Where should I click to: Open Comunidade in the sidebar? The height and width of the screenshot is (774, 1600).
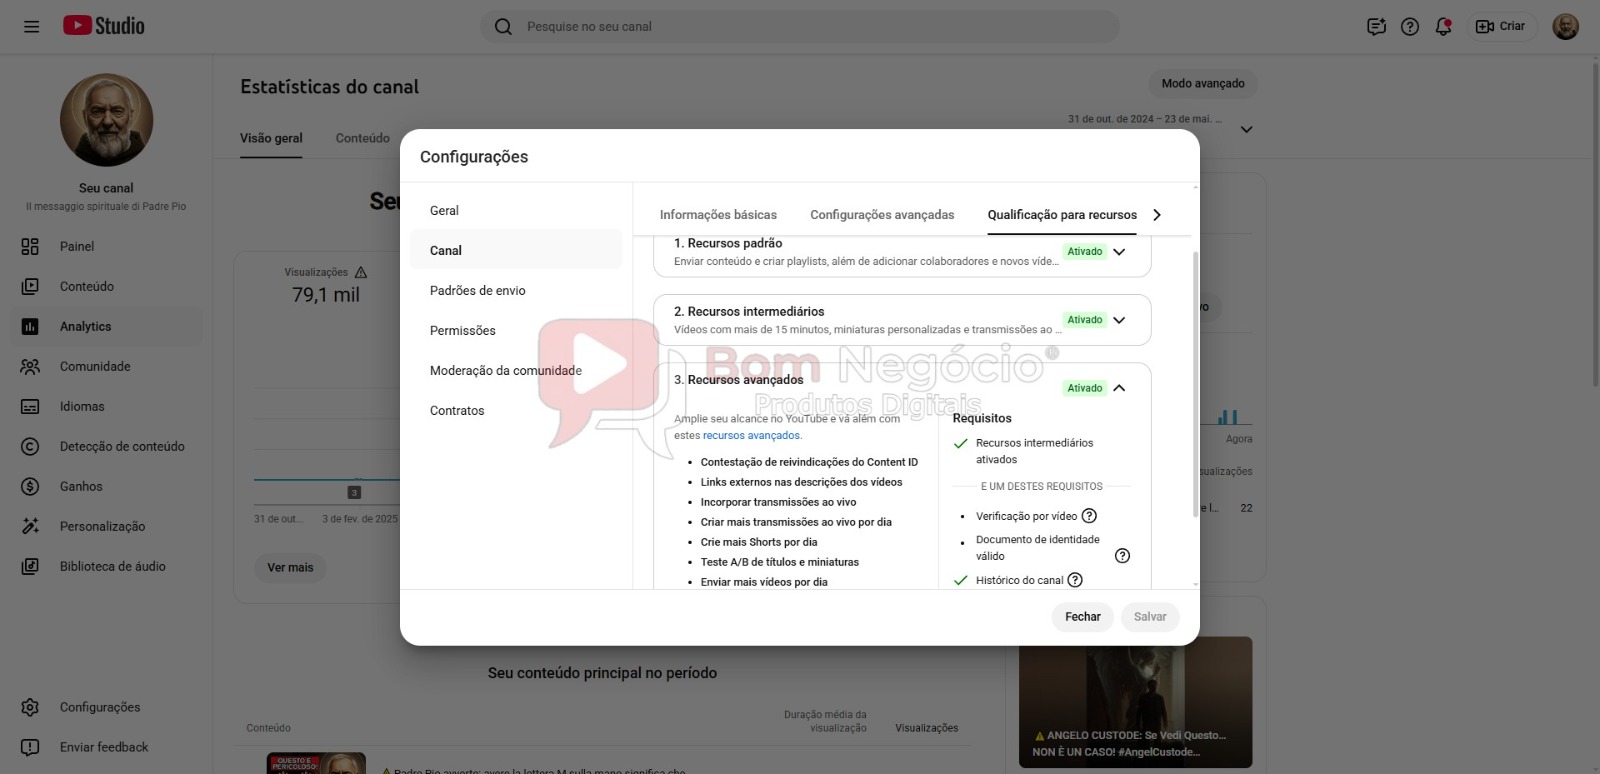tap(106, 367)
